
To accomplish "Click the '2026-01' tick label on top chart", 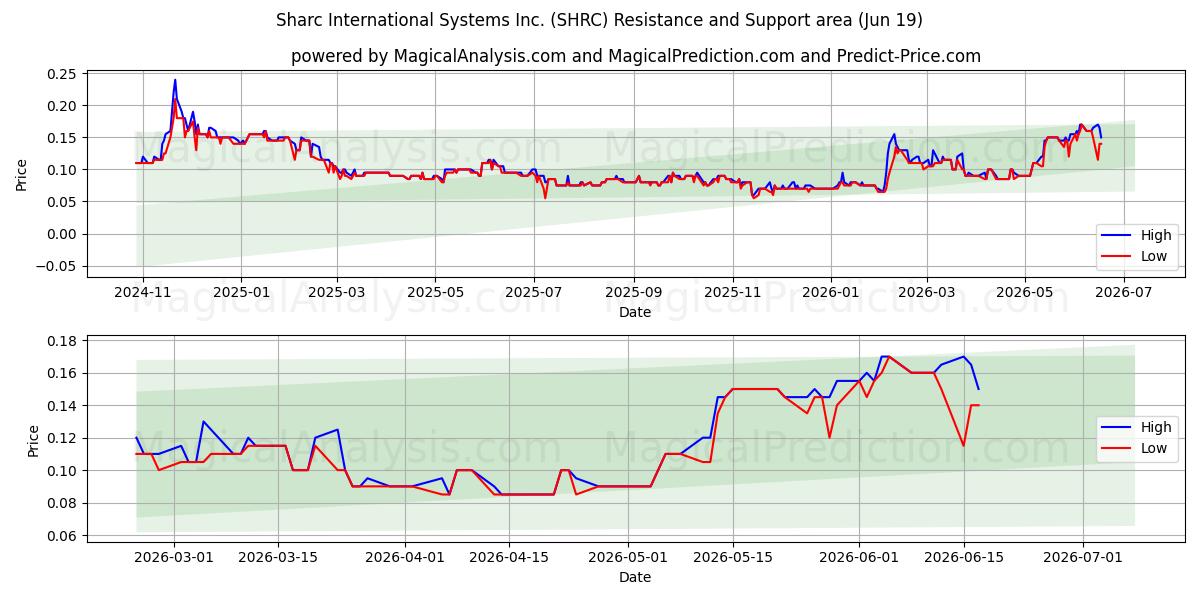I will [830, 292].
